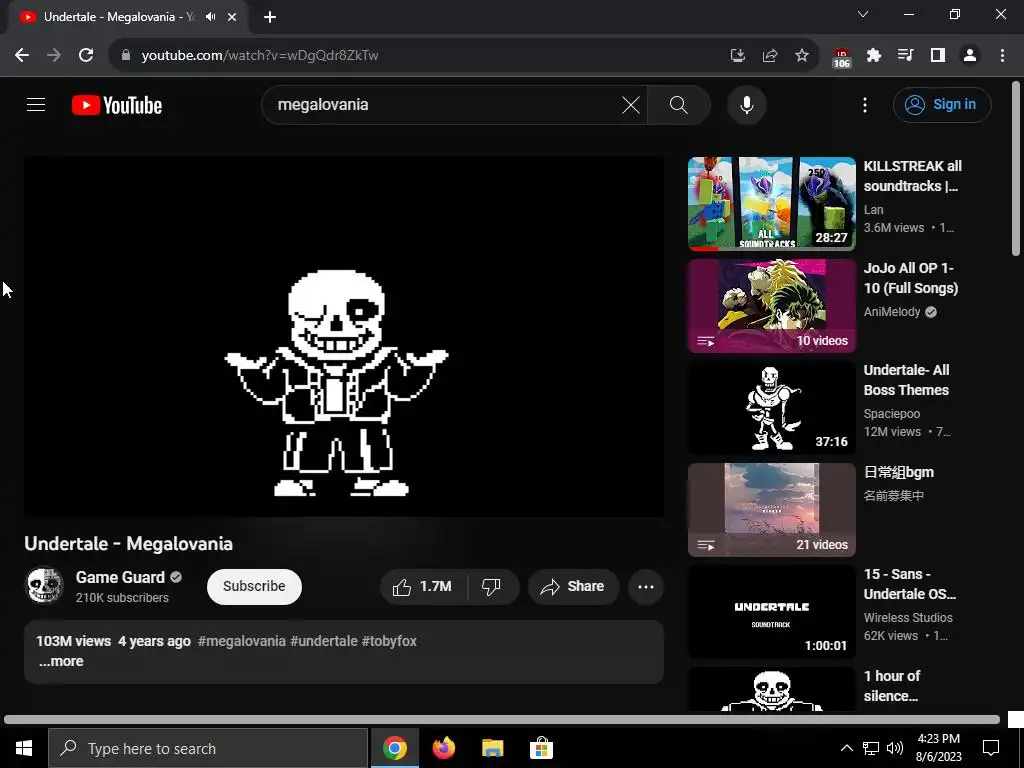
Task: Open a new tab
Action: 270,17
